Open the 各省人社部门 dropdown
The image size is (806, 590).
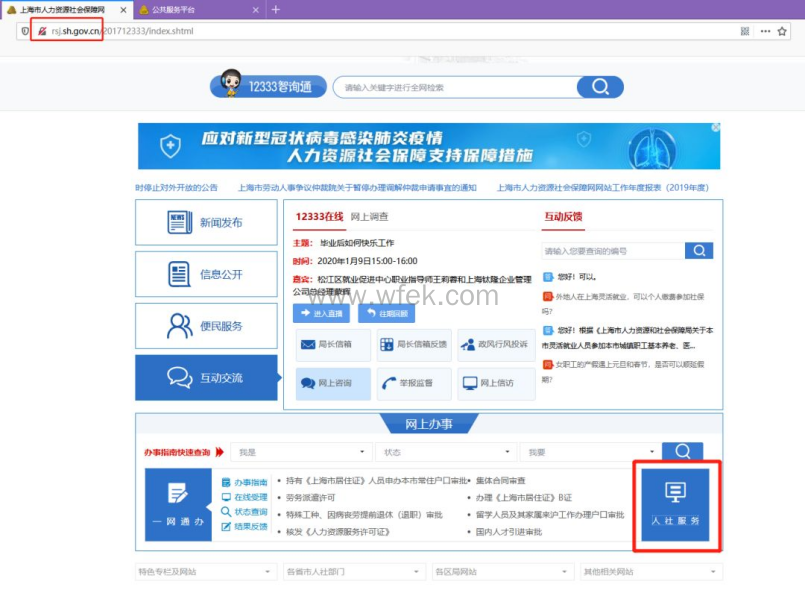pyautogui.click(x=353, y=571)
